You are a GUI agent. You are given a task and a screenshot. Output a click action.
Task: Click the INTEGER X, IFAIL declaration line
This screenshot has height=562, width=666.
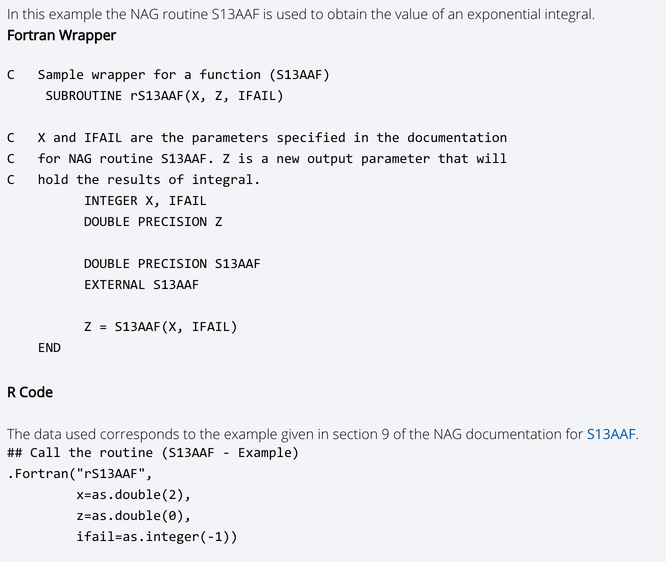pos(145,201)
